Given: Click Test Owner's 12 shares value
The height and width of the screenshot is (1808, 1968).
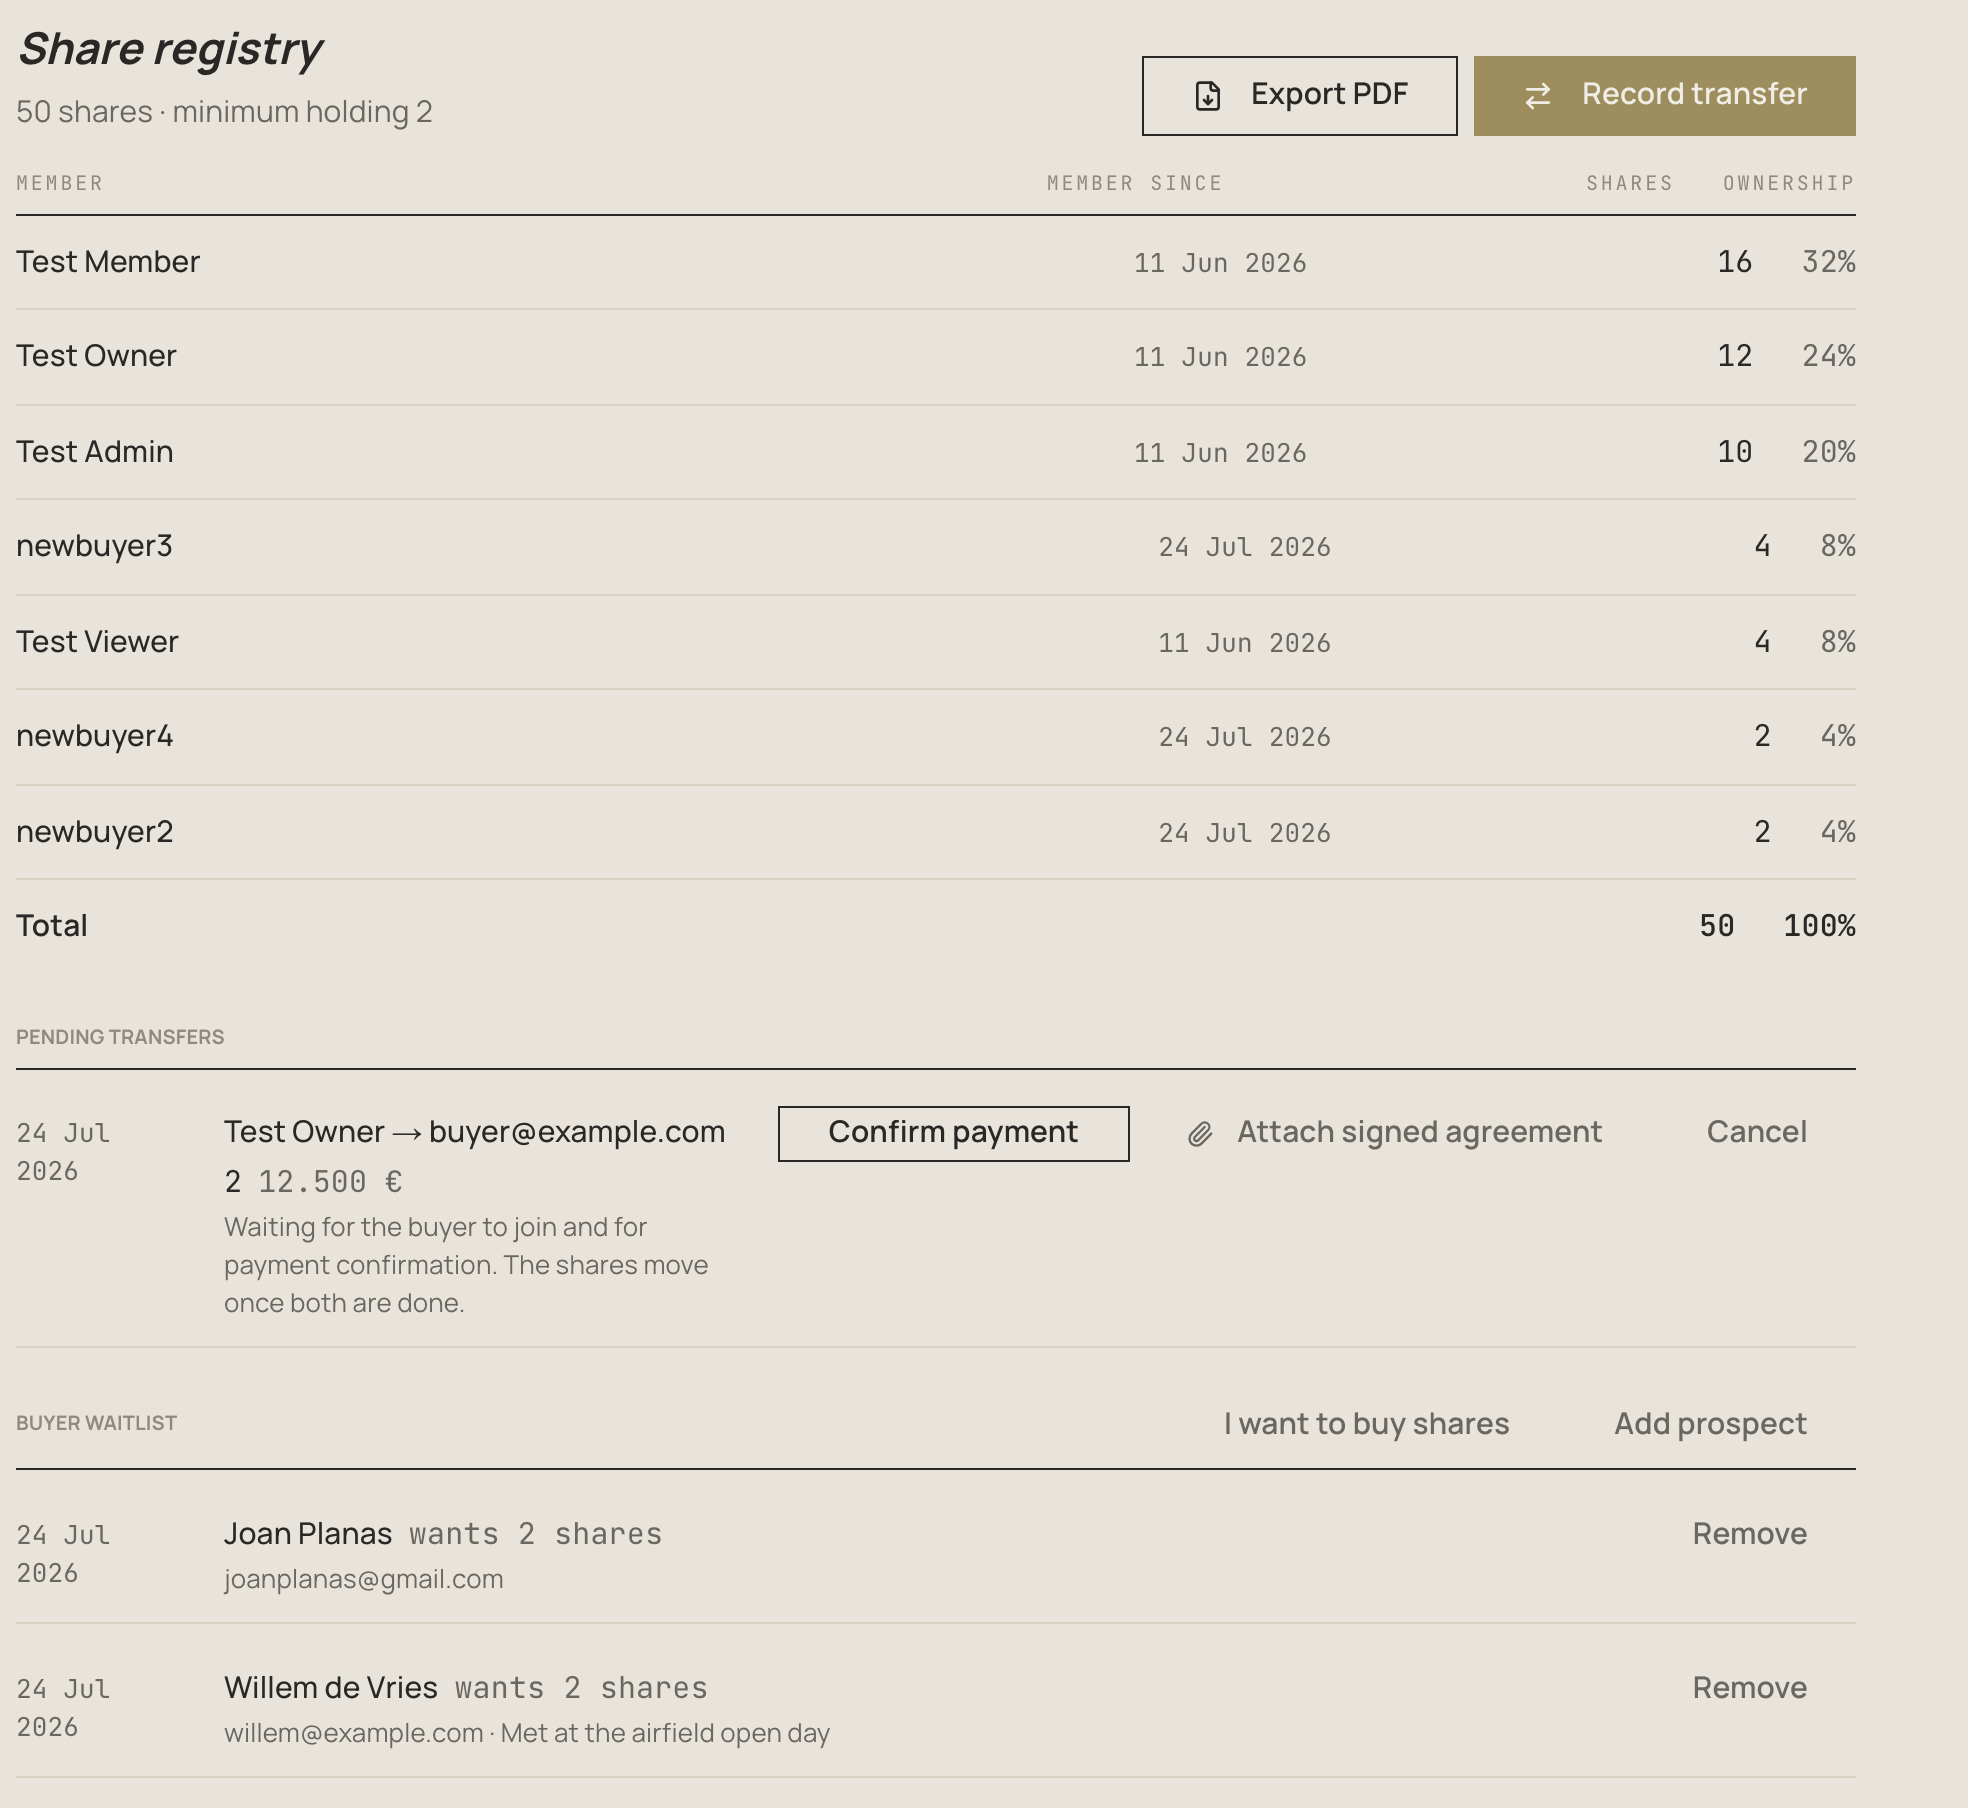Looking at the screenshot, I should 1735,356.
